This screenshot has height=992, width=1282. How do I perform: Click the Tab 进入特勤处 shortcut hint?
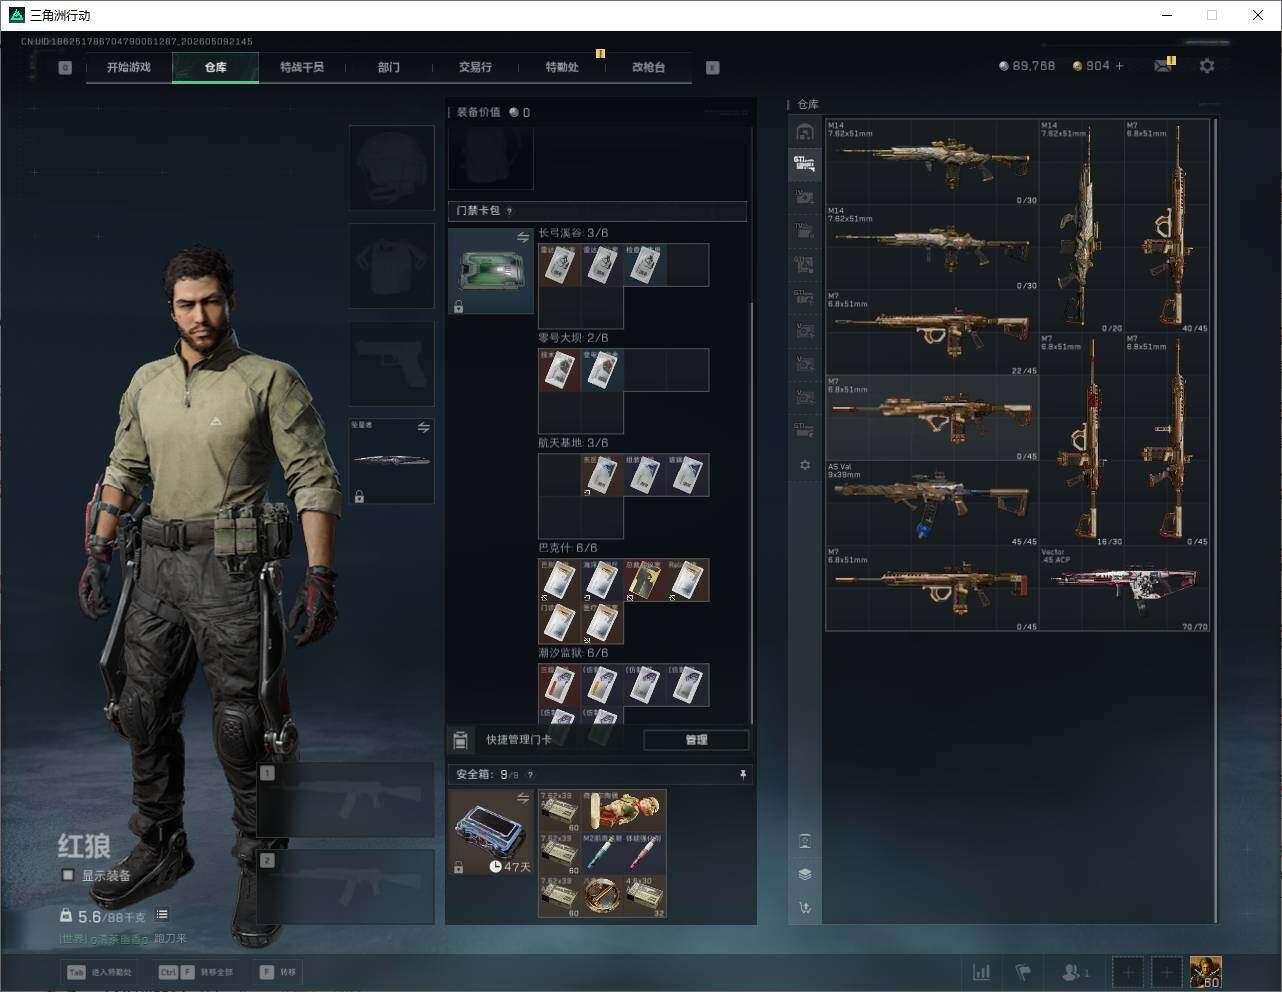[x=99, y=972]
